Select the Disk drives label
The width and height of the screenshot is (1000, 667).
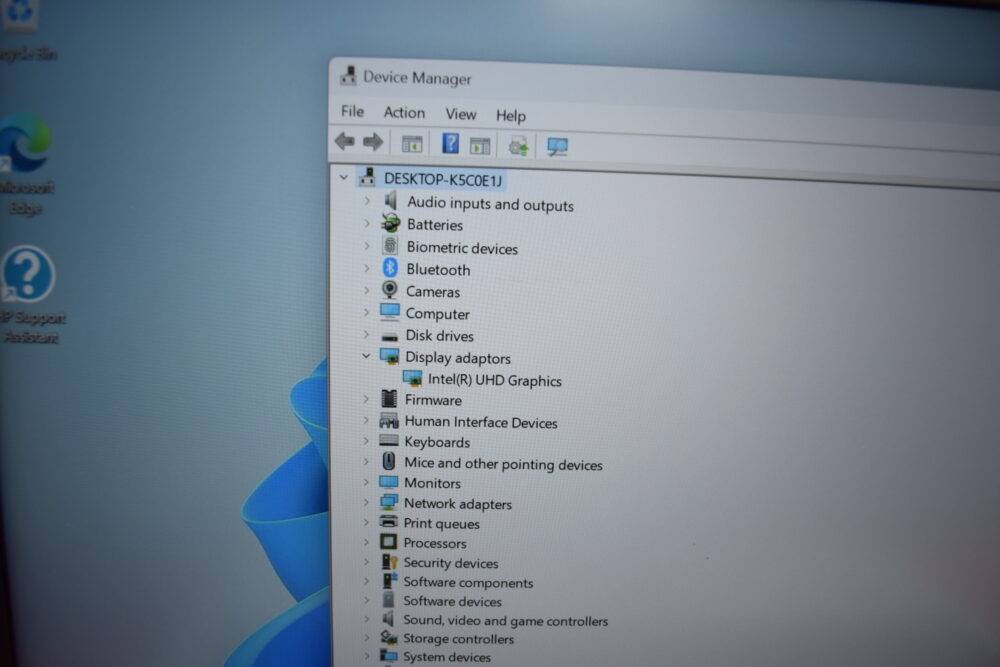click(439, 335)
